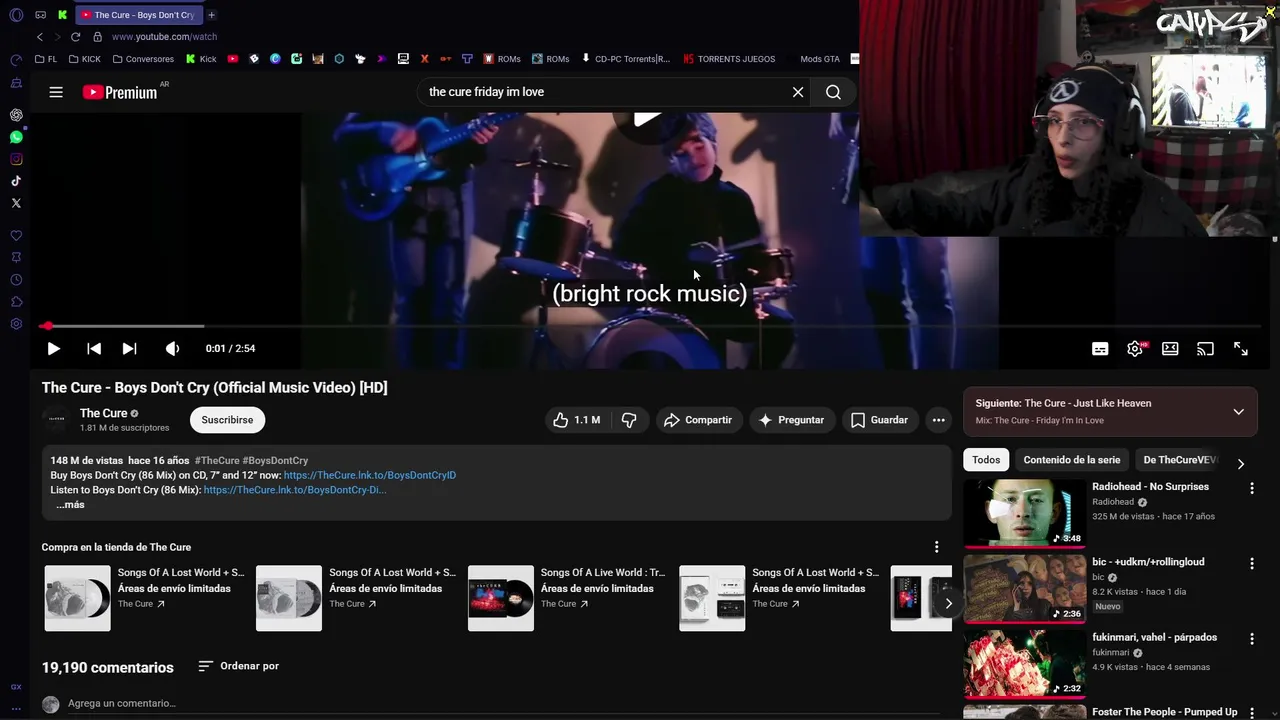Mute the video volume speaker icon
1280x720 pixels.
172,349
